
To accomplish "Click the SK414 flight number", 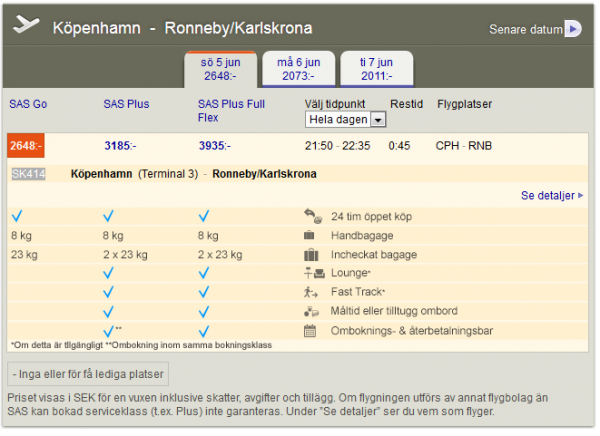I will 29,174.
